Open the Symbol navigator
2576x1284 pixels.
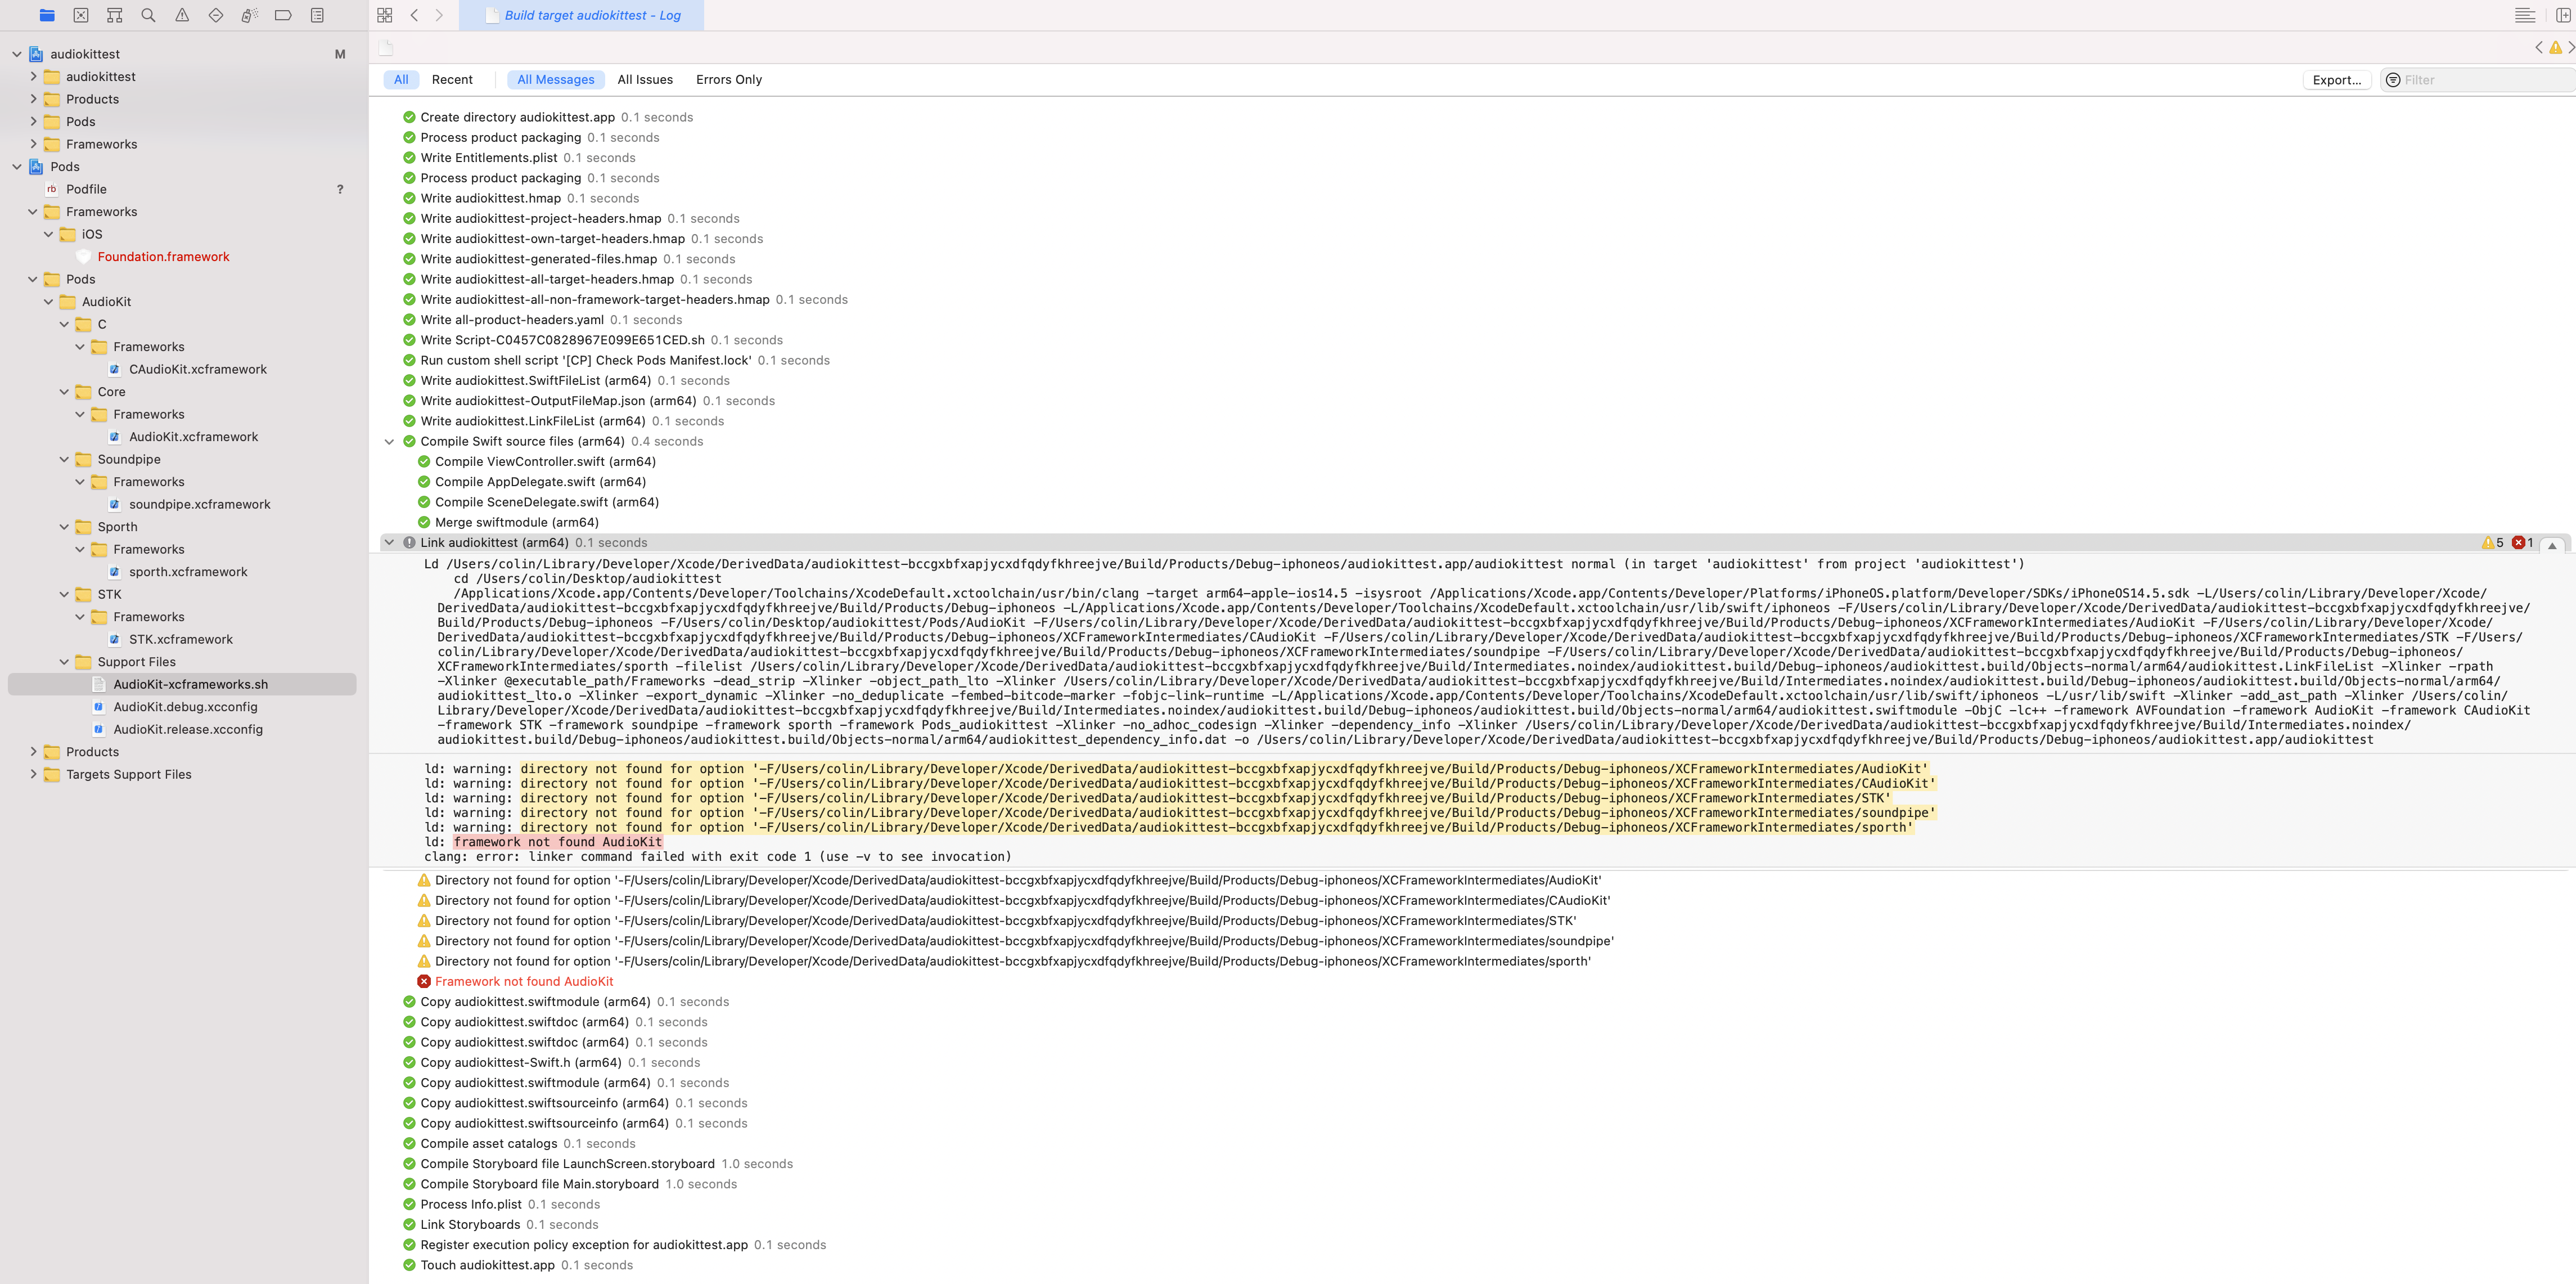[x=115, y=15]
